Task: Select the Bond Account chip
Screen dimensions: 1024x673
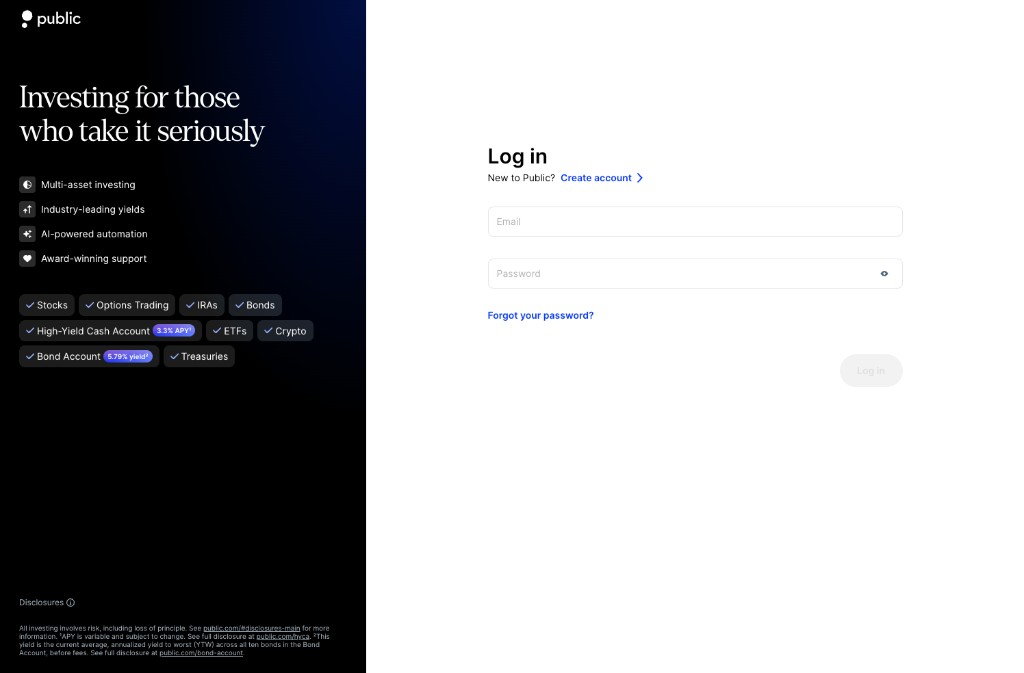Action: 89,356
